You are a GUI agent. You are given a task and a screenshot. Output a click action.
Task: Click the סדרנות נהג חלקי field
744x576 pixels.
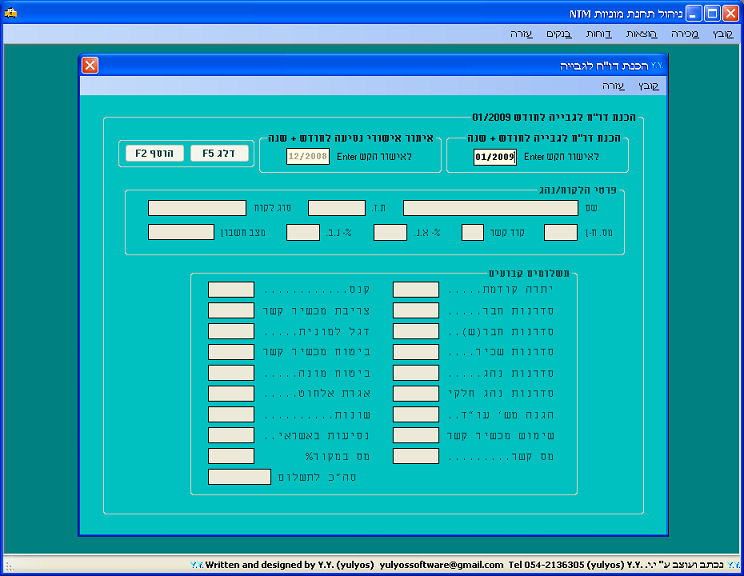[x=416, y=394]
